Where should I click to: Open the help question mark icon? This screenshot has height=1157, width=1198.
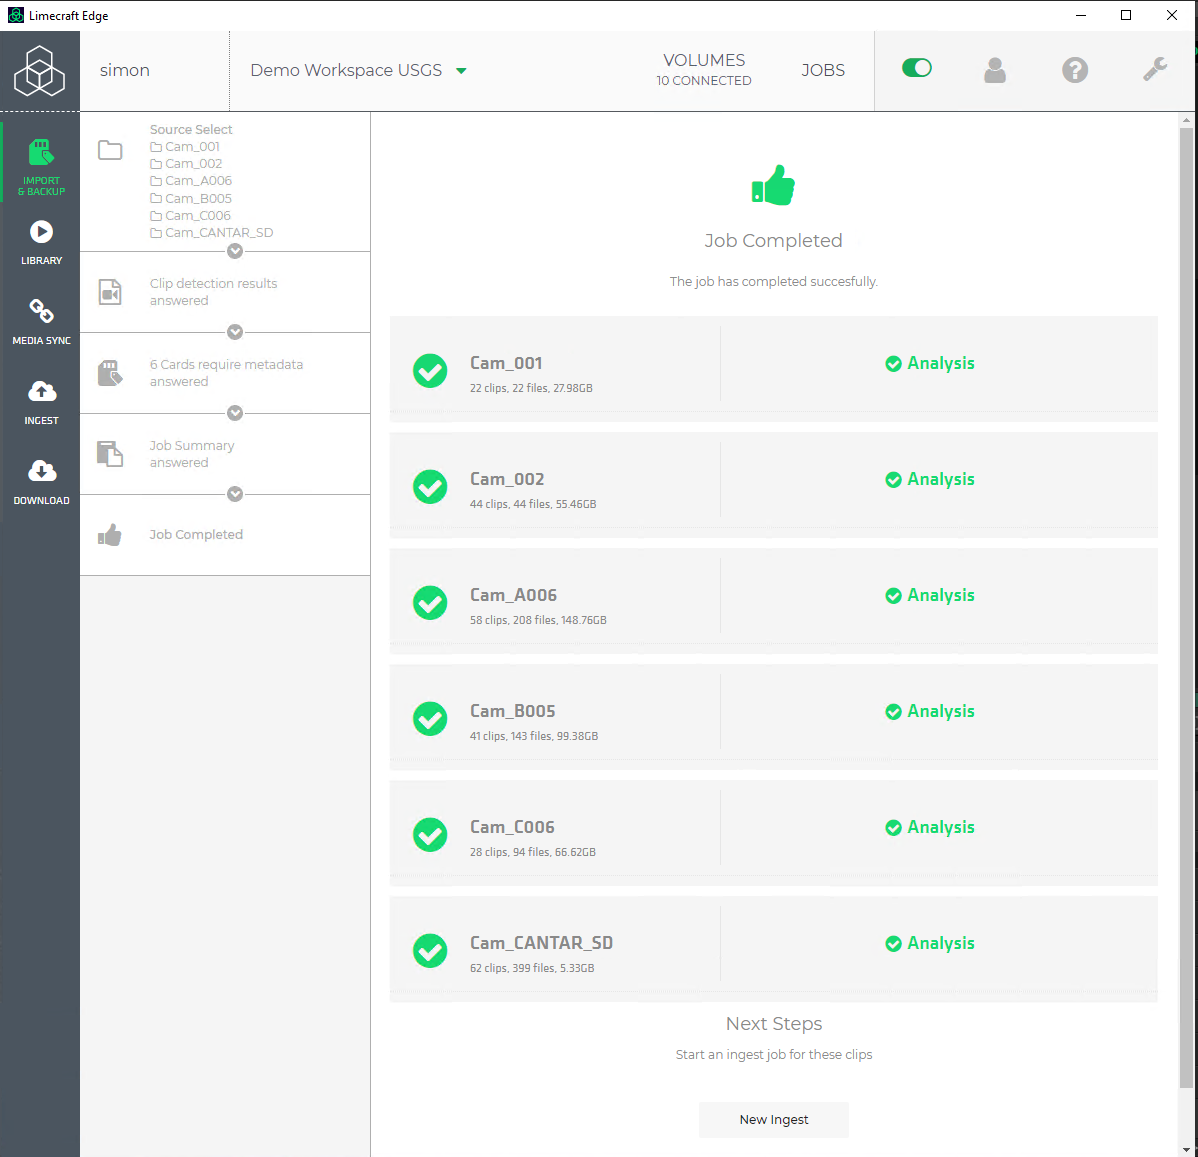click(1075, 70)
